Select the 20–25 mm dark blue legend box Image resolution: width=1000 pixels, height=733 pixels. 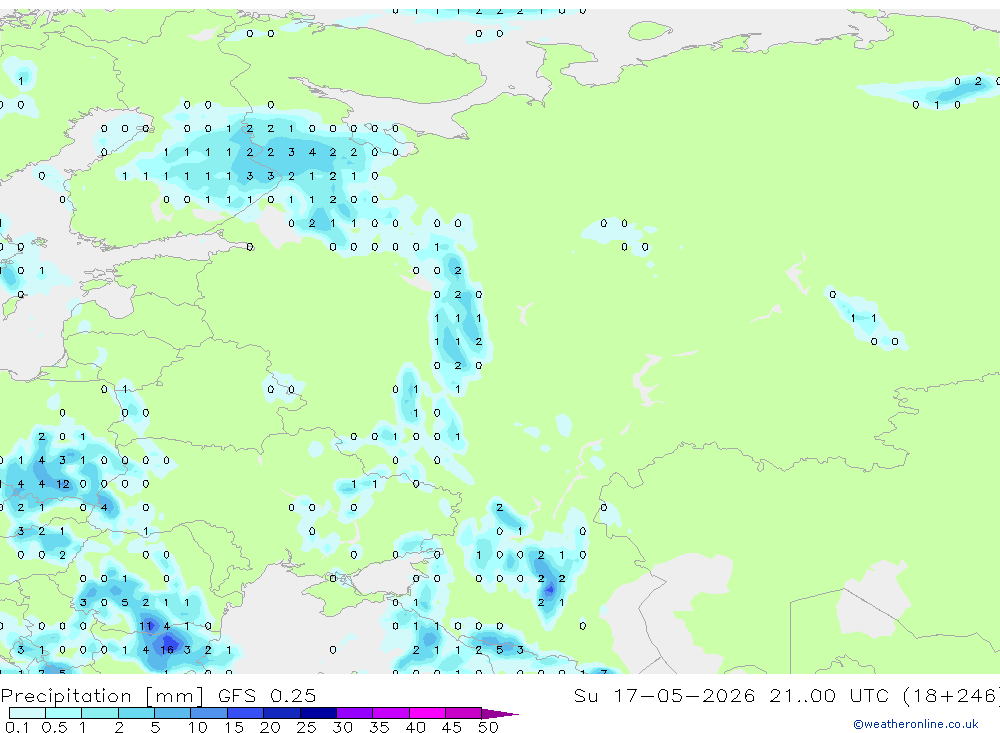(281, 713)
